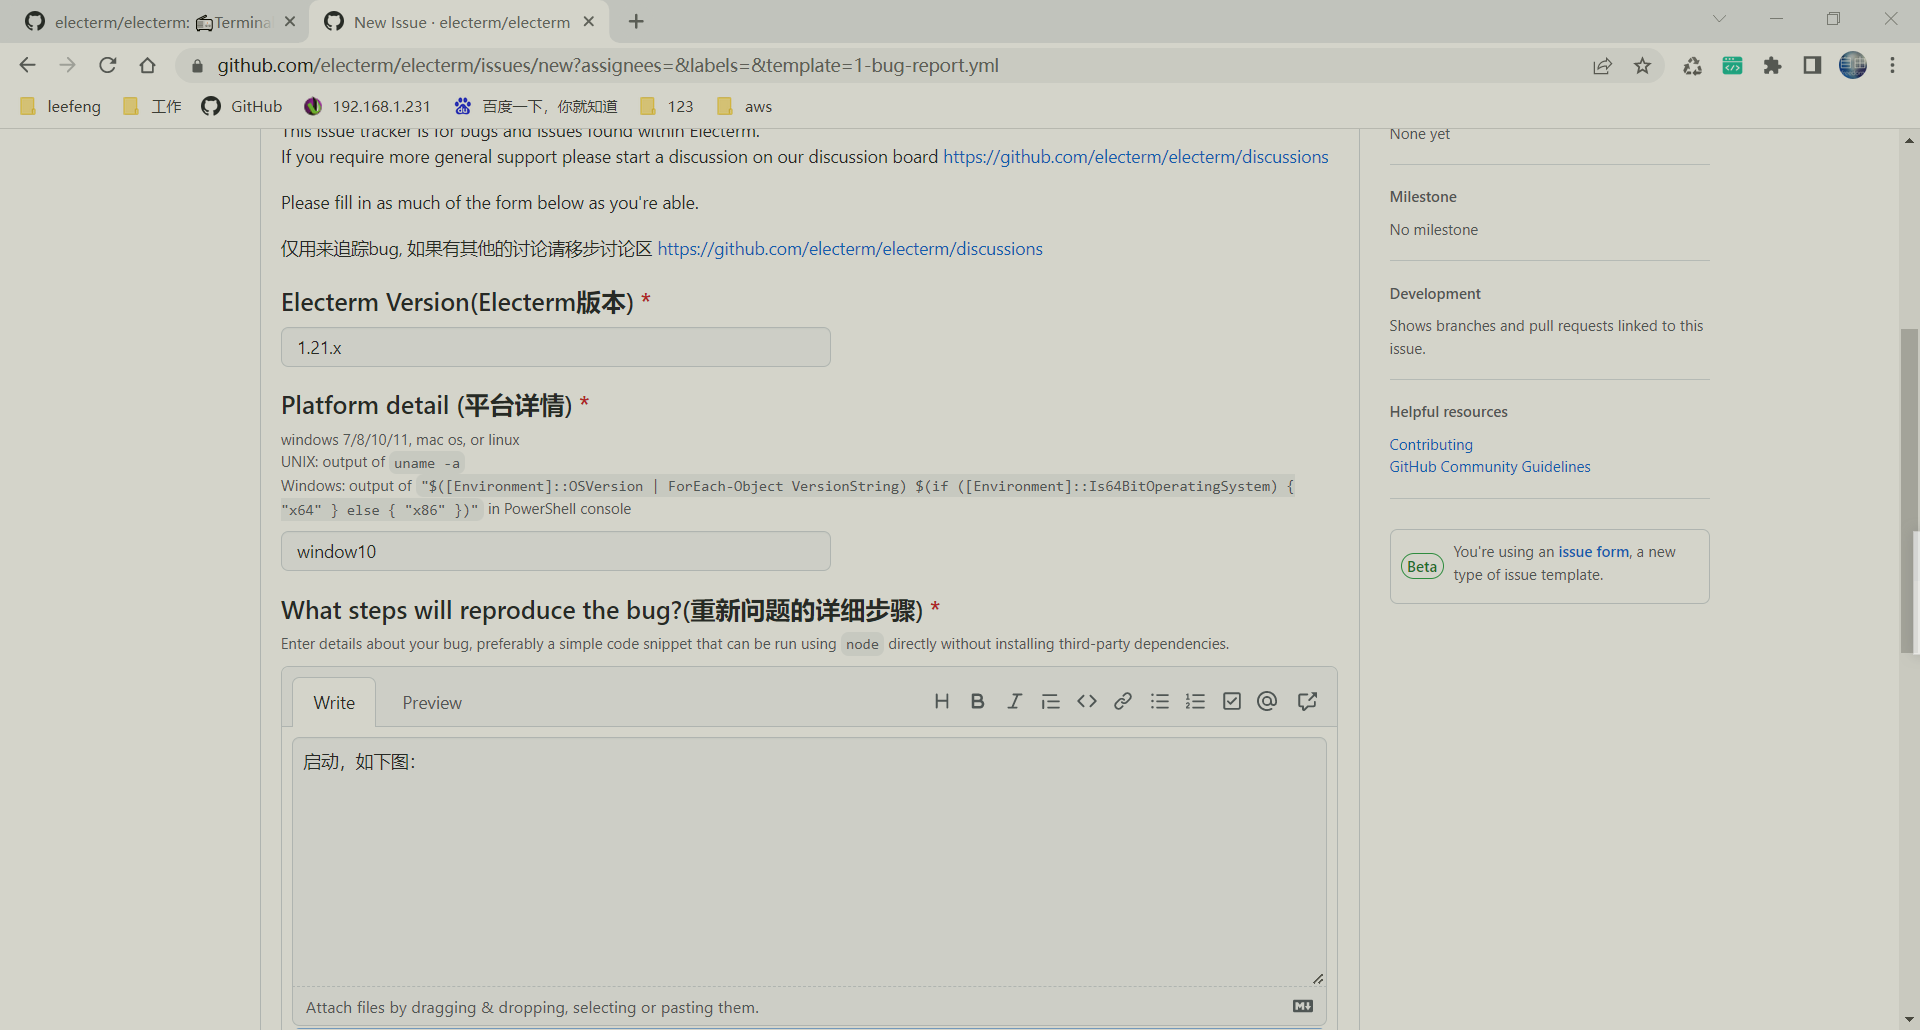
Task: Open the browser home page
Action: click(148, 65)
